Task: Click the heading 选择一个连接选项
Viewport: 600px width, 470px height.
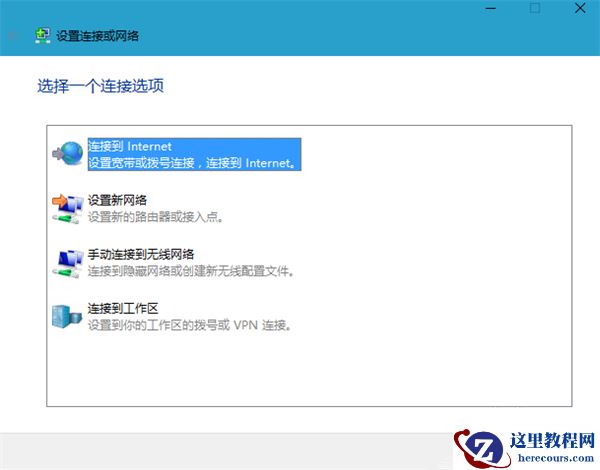Action: coord(101,86)
